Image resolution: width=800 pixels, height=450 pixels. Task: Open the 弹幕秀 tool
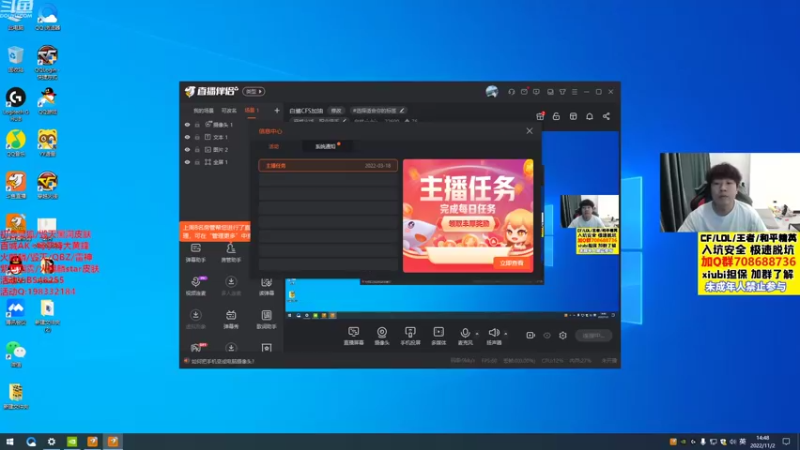coord(231,319)
